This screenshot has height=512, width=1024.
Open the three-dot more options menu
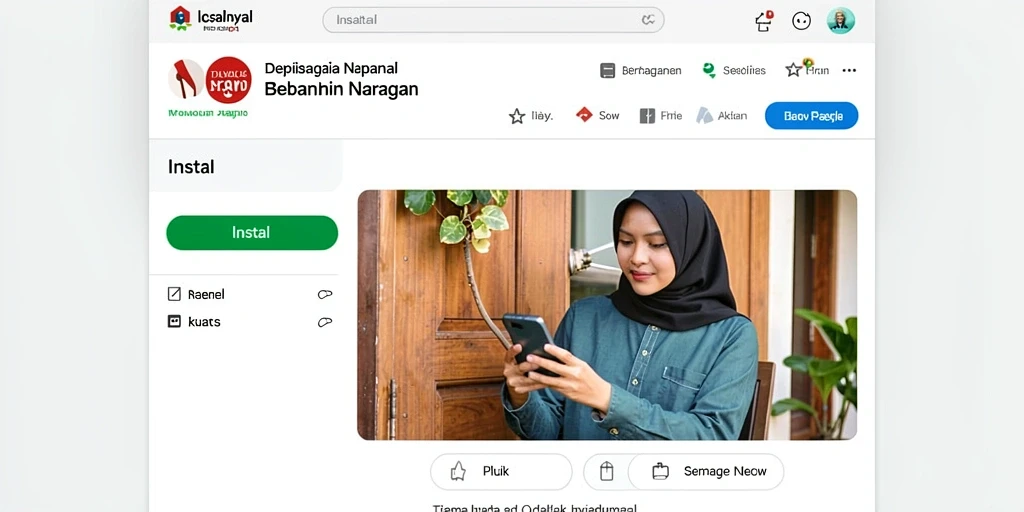point(849,71)
